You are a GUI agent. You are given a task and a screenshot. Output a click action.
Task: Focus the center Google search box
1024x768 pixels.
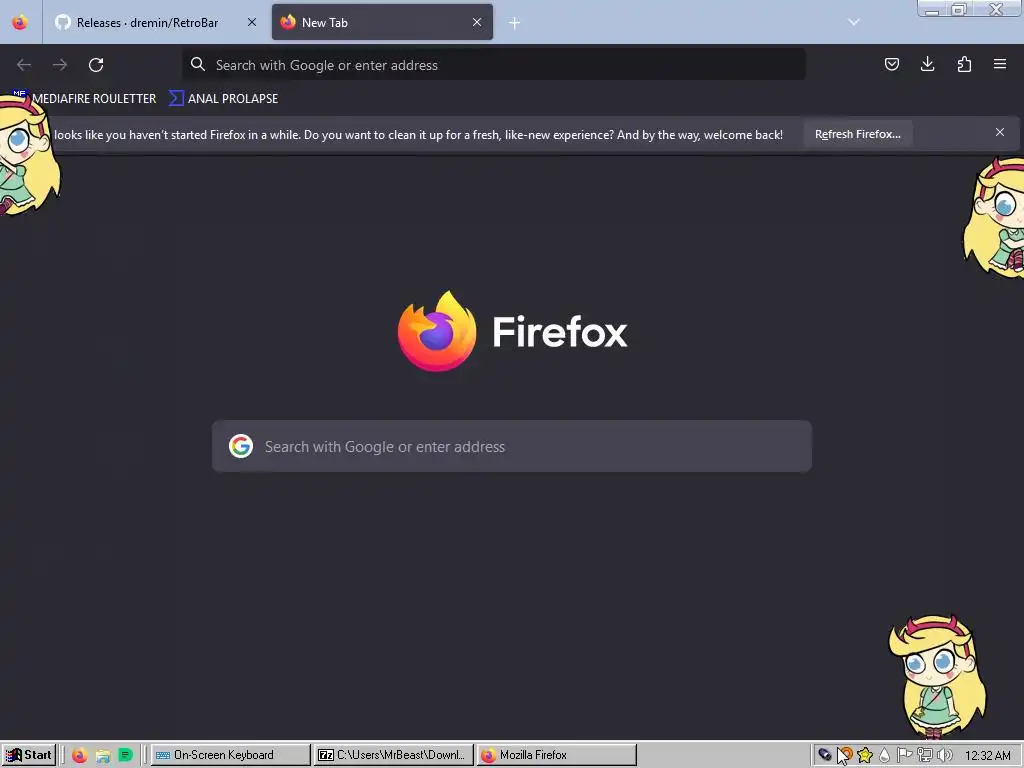(x=512, y=447)
